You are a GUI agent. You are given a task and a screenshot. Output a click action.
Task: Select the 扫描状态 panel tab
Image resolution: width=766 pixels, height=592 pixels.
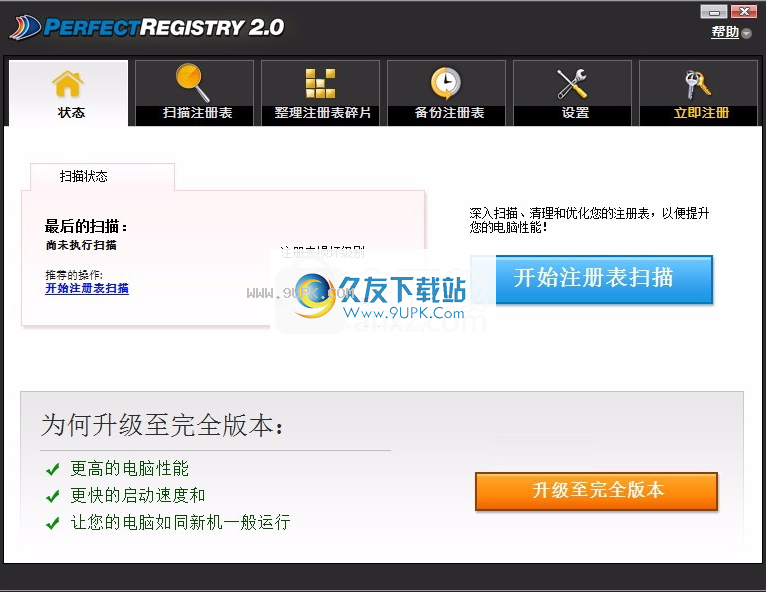tap(103, 176)
